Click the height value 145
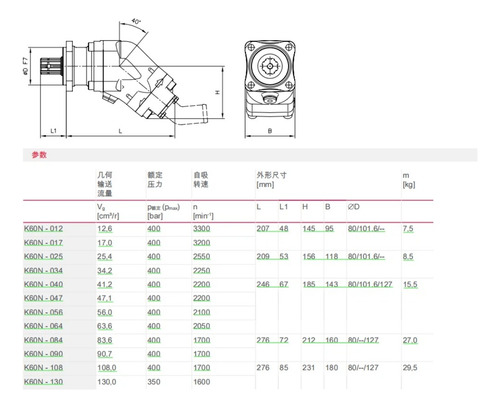500x408 pixels. [309, 229]
